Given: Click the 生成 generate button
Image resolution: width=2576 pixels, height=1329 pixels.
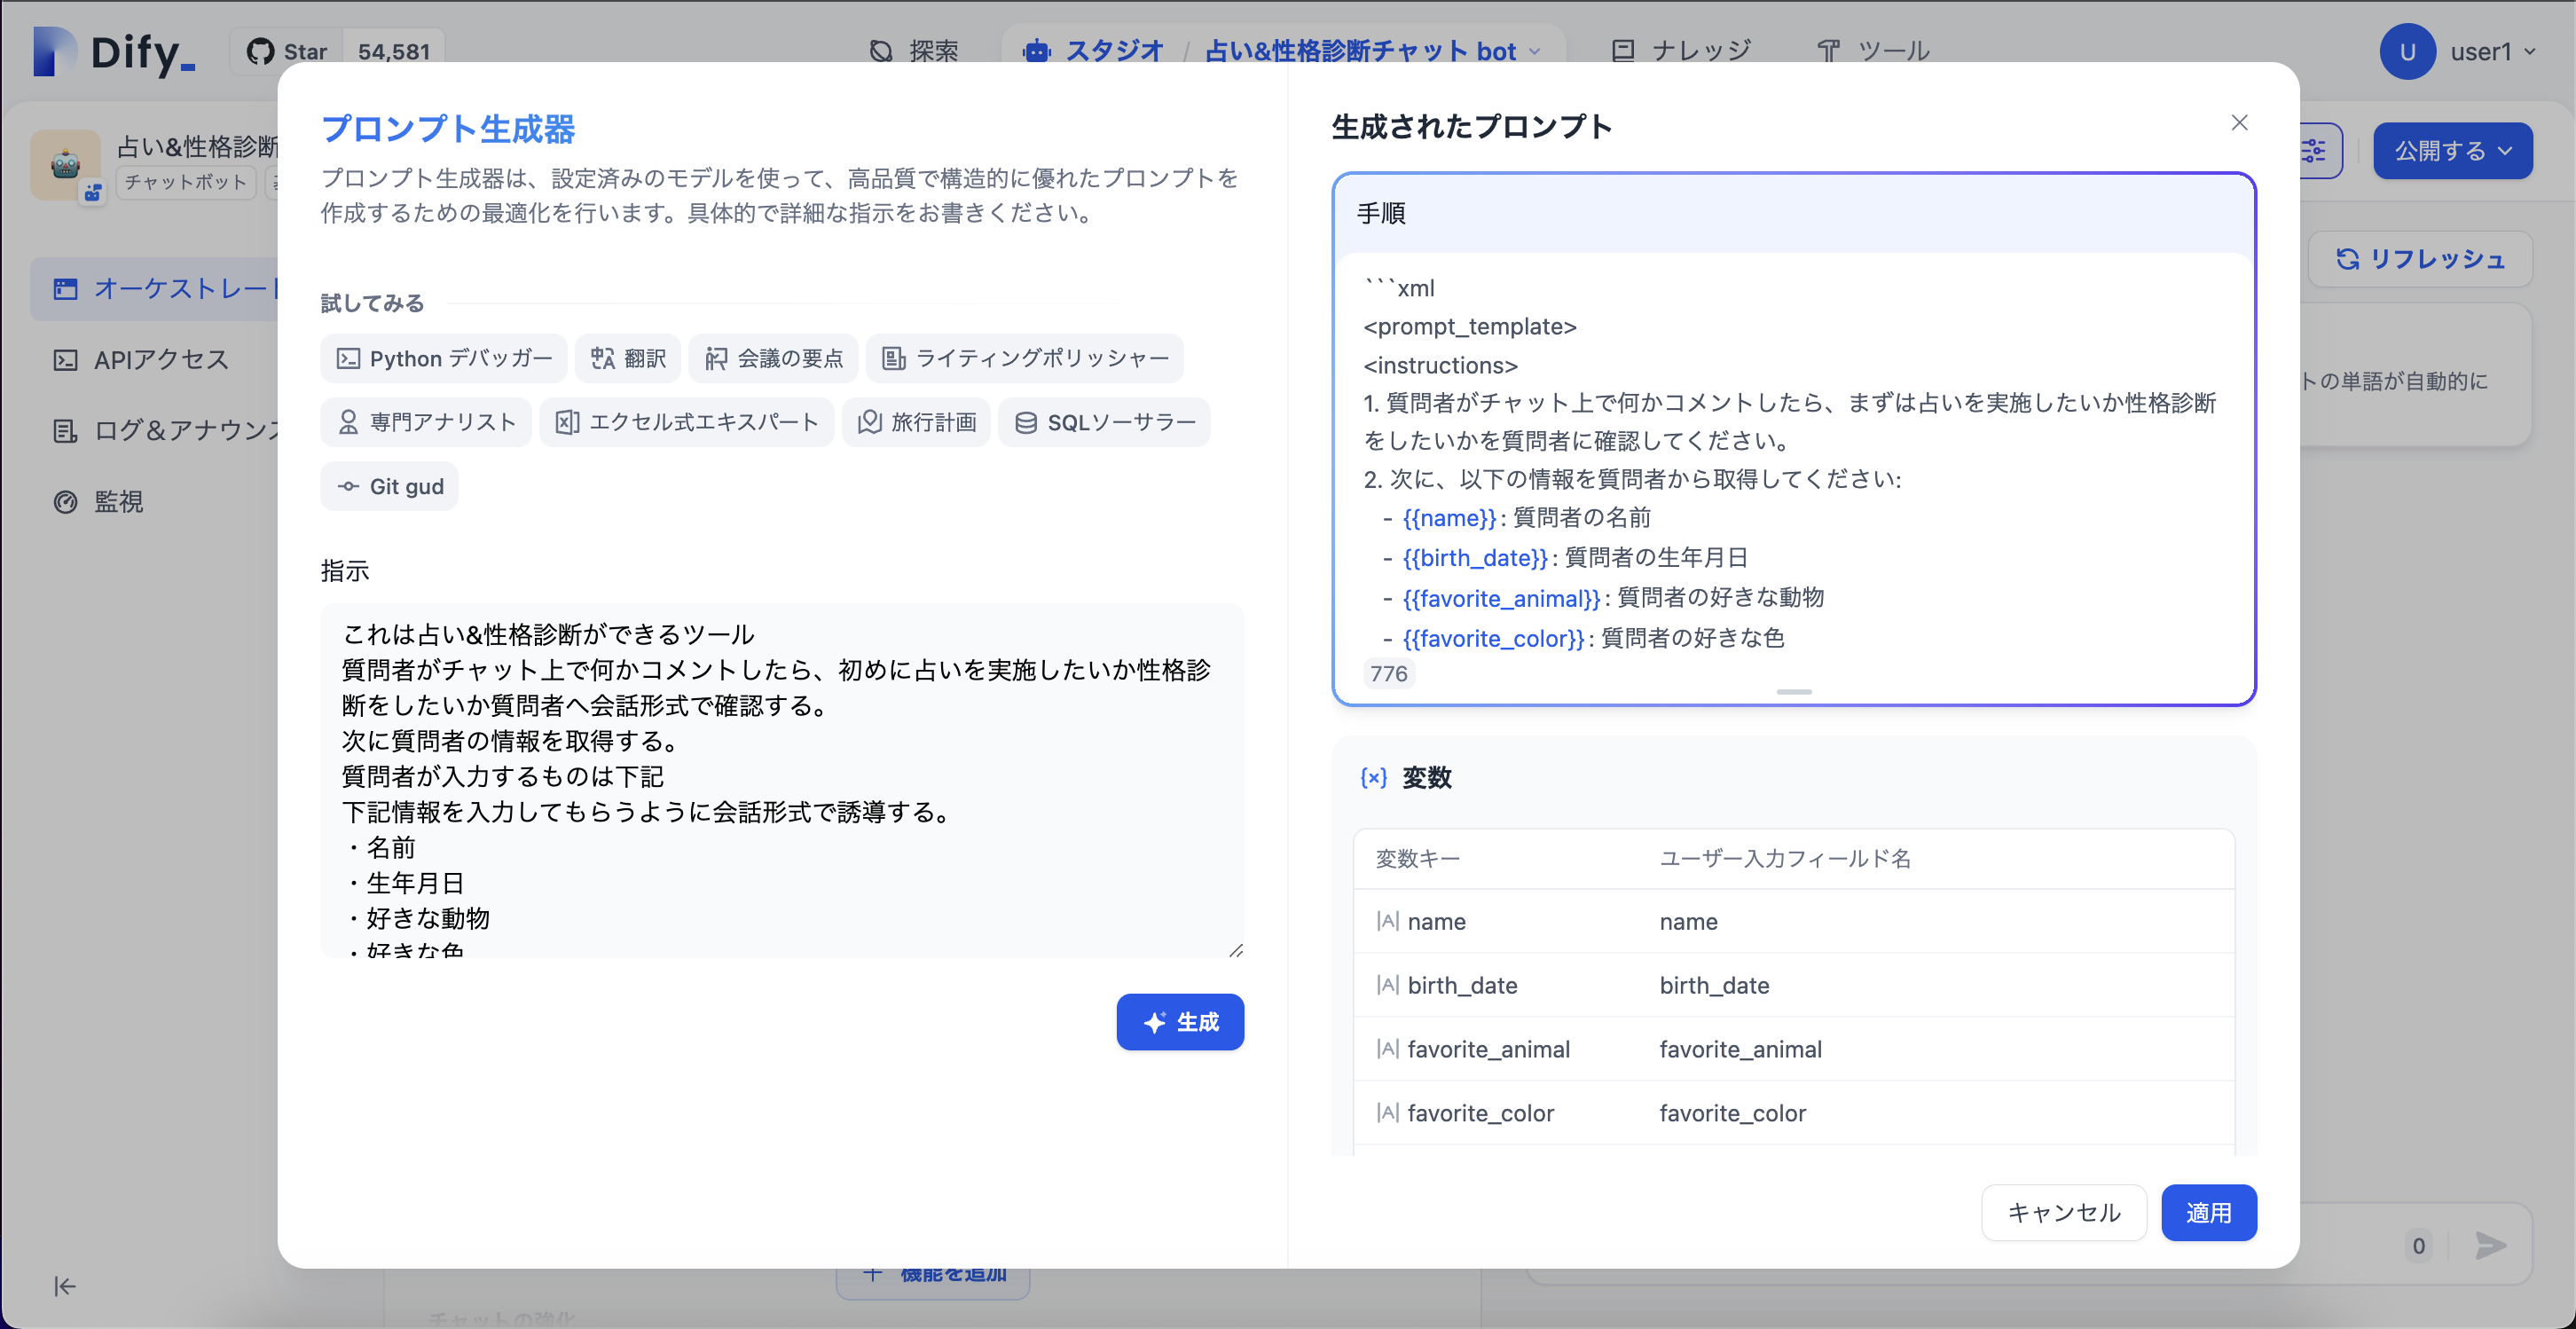Looking at the screenshot, I should [x=1180, y=1022].
